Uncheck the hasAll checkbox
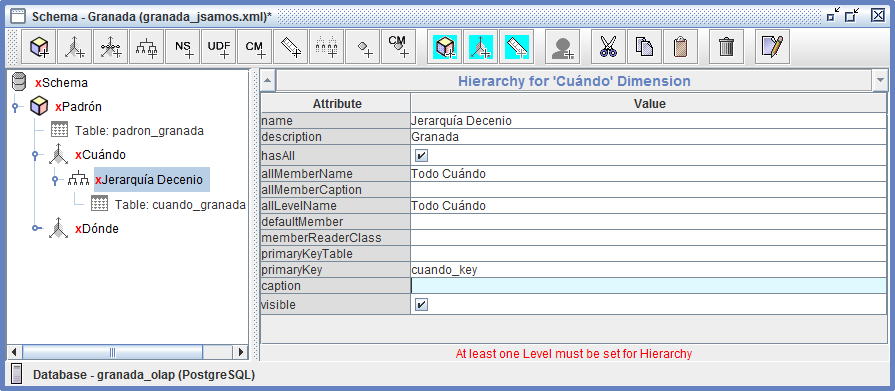 coord(421,155)
